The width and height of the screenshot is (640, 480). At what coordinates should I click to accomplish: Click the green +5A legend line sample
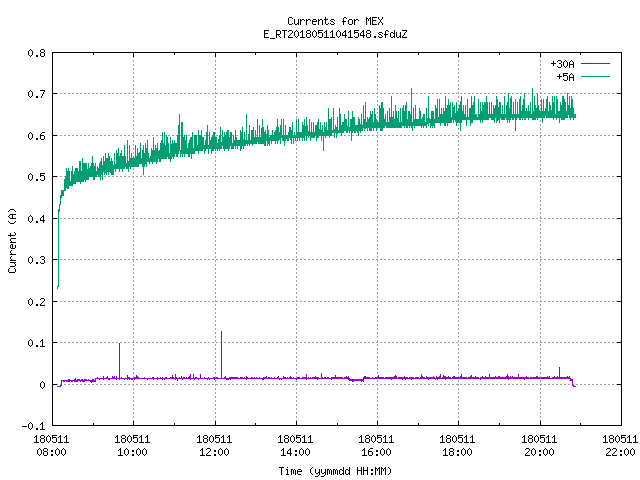point(595,76)
